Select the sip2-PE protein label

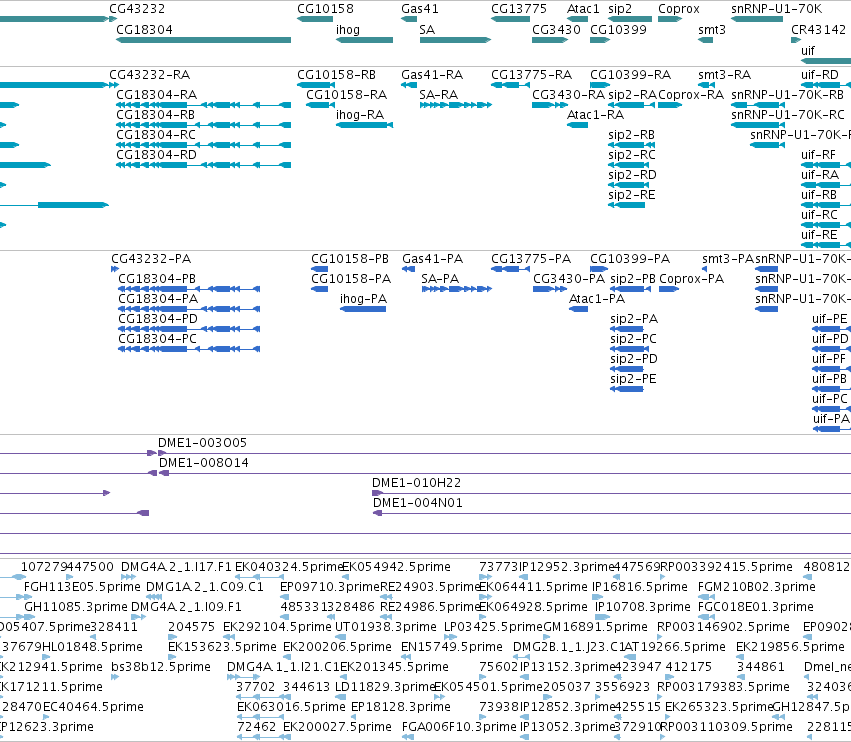[x=633, y=379]
